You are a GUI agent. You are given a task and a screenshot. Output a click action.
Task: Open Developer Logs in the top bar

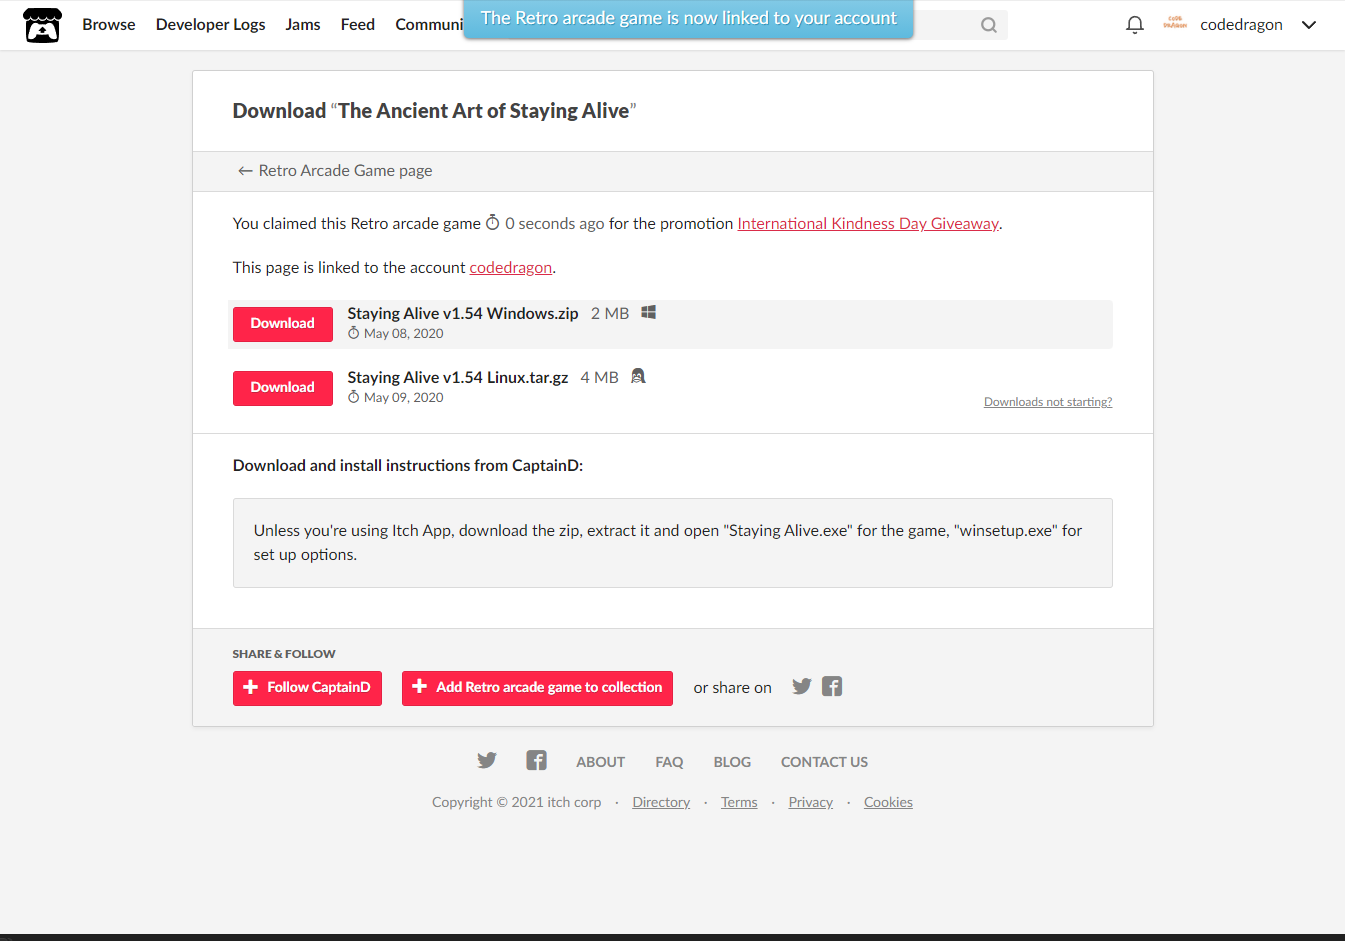[x=210, y=24]
